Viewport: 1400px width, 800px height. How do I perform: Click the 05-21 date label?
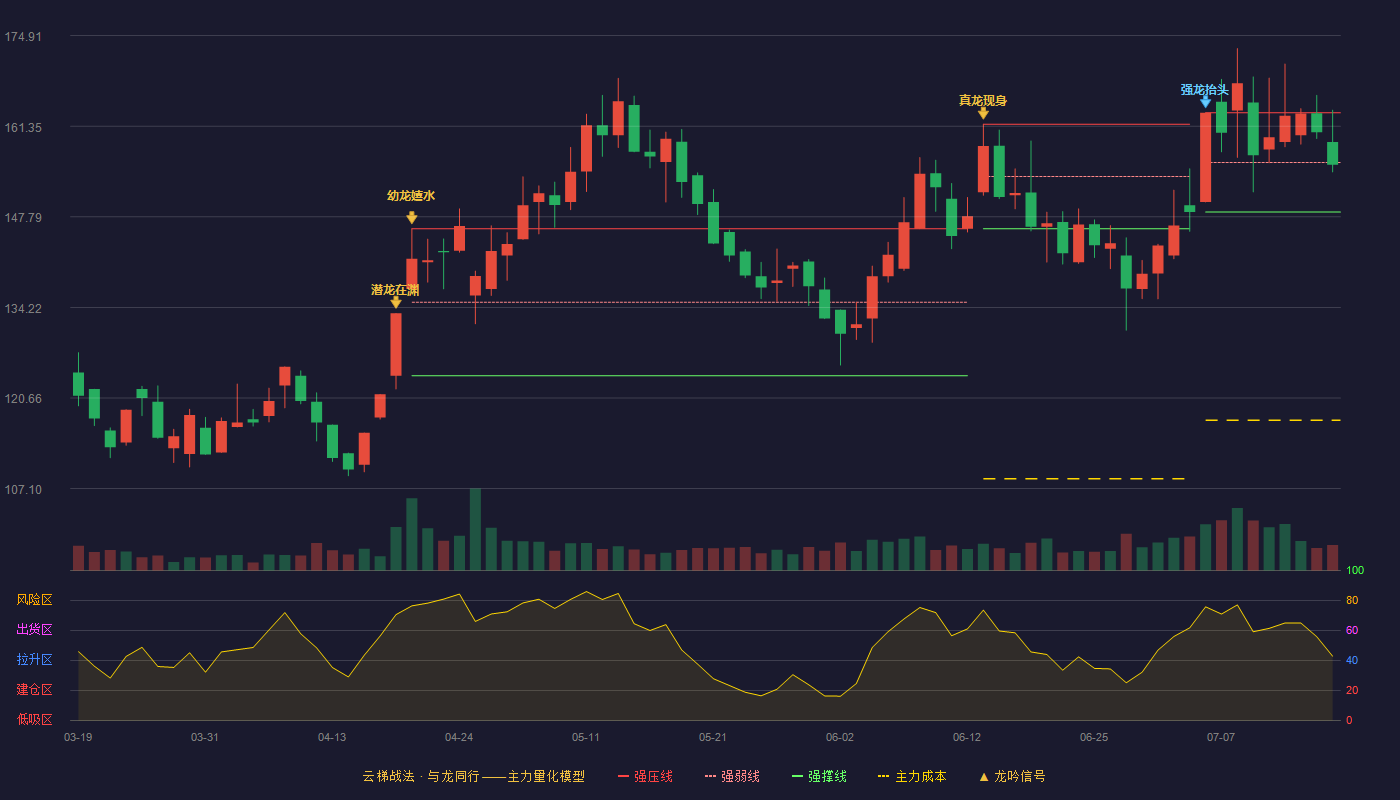[x=713, y=737]
